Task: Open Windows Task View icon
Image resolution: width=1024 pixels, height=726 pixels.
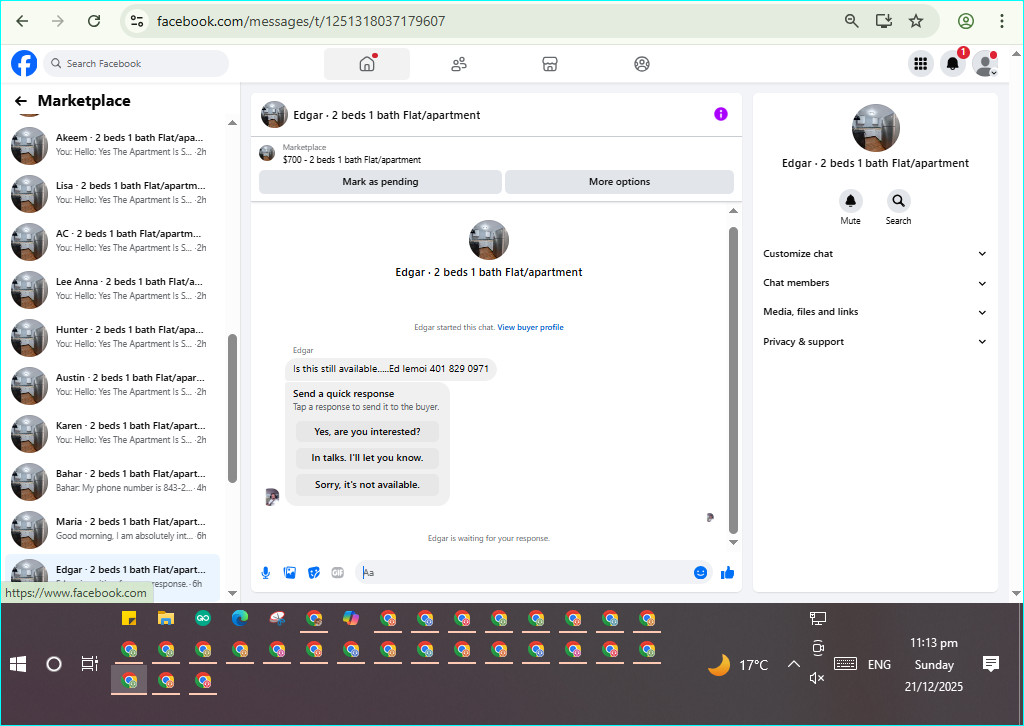Action: [89, 665]
